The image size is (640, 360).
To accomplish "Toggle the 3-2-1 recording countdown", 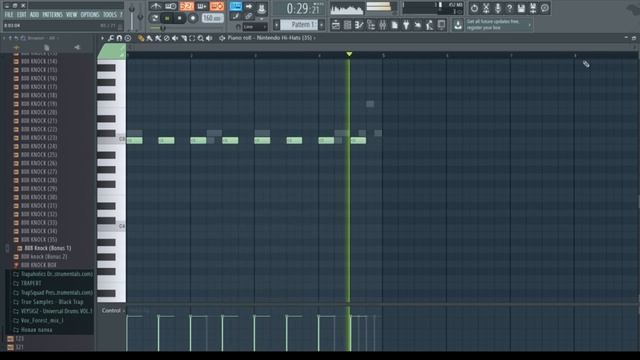I will (x=187, y=6).
